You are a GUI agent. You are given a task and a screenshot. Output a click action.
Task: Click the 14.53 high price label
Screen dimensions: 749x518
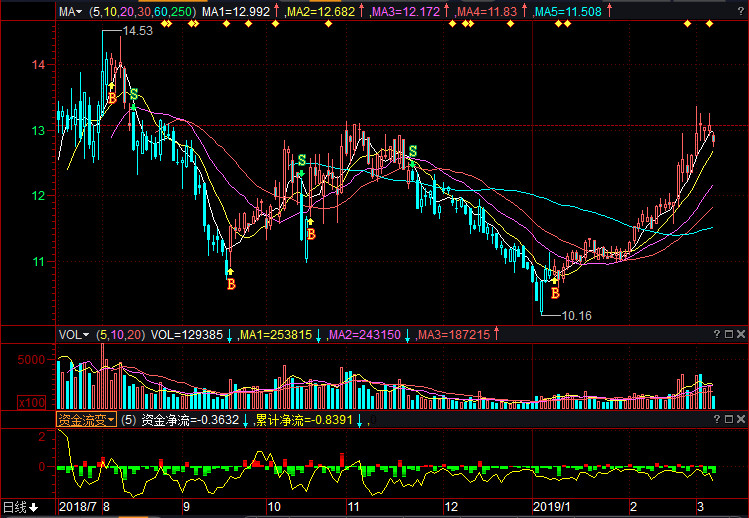coord(137,32)
